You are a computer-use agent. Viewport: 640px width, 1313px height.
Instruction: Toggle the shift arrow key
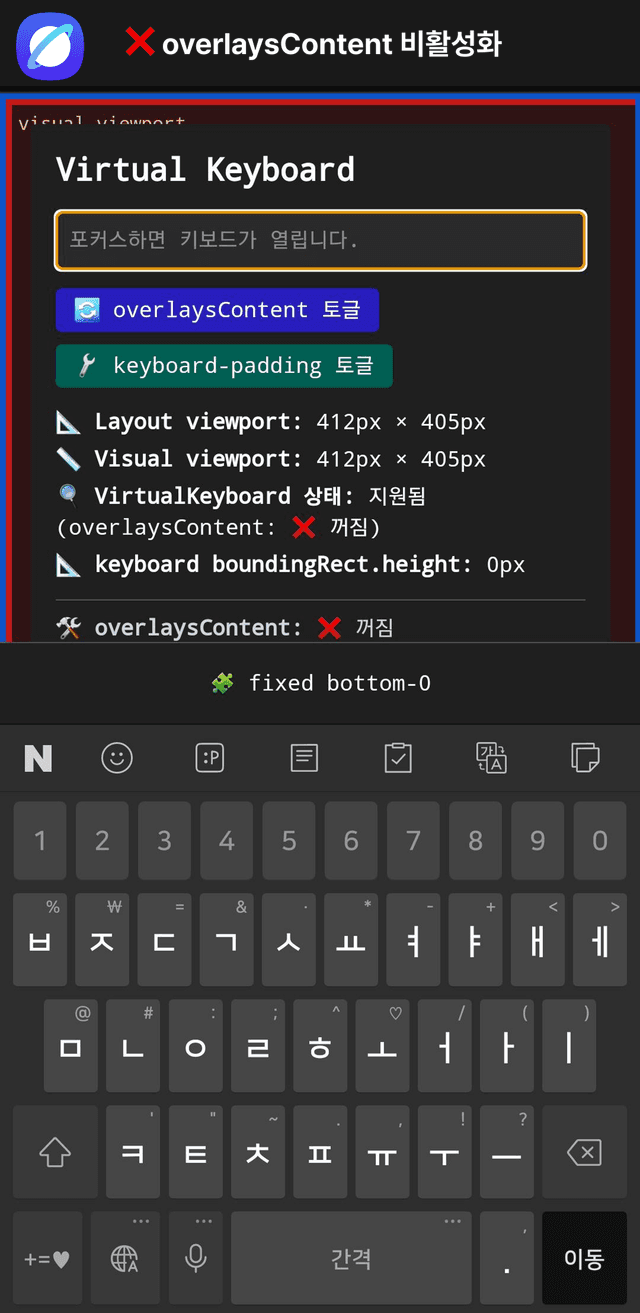[55, 1152]
